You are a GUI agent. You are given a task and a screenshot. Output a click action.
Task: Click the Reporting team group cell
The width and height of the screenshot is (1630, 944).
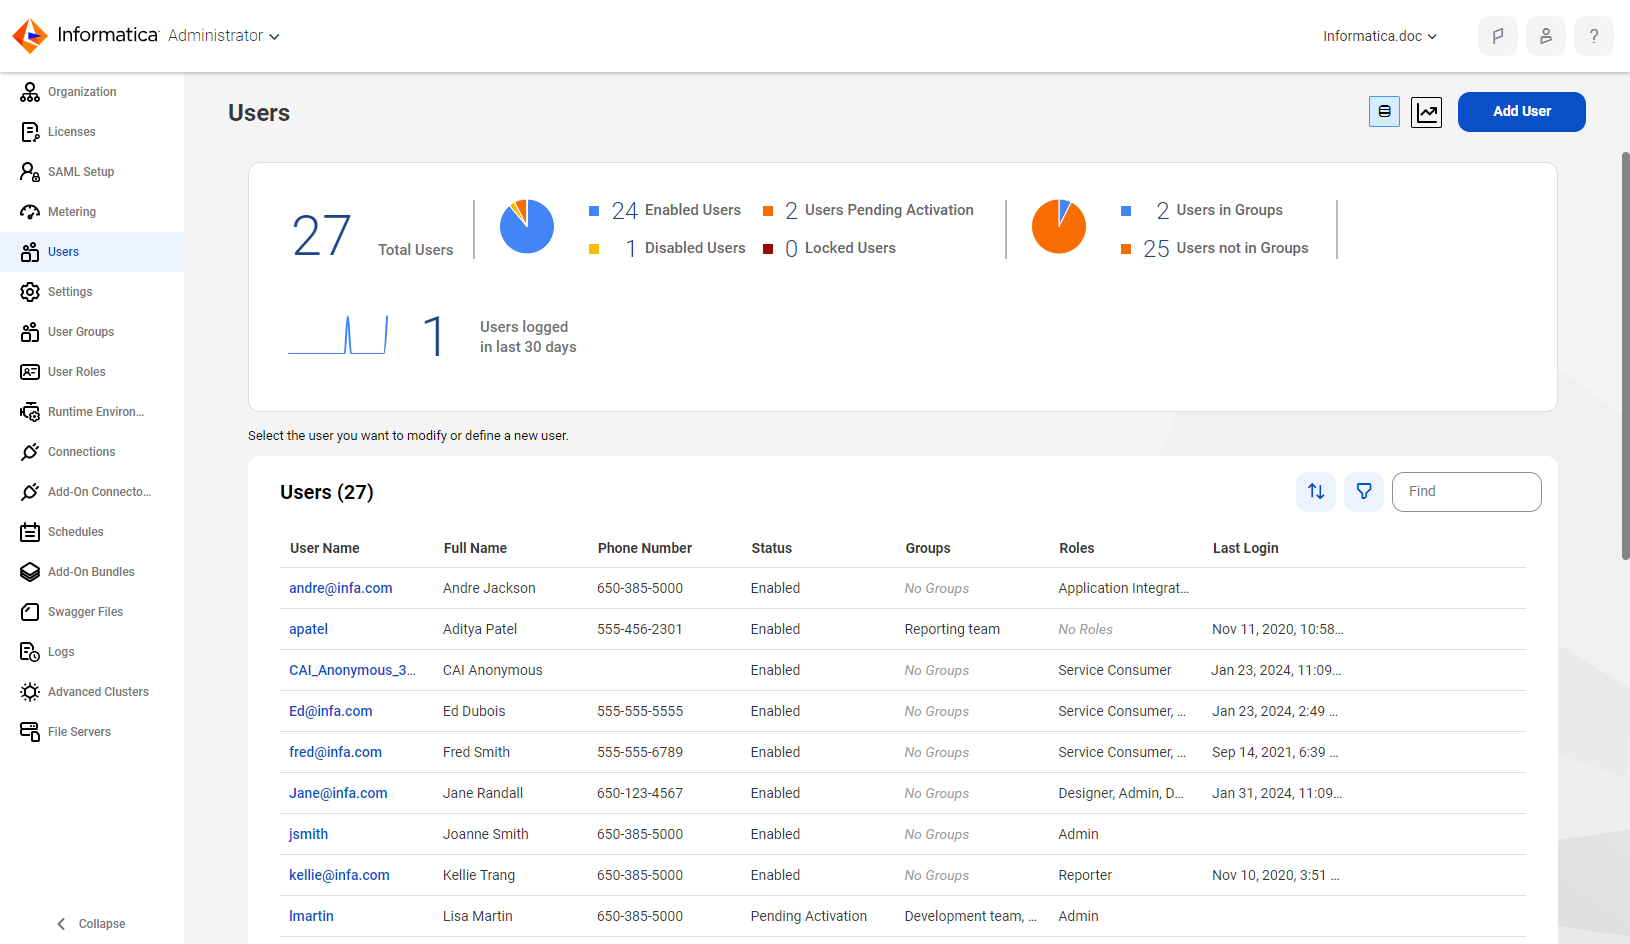tap(952, 629)
